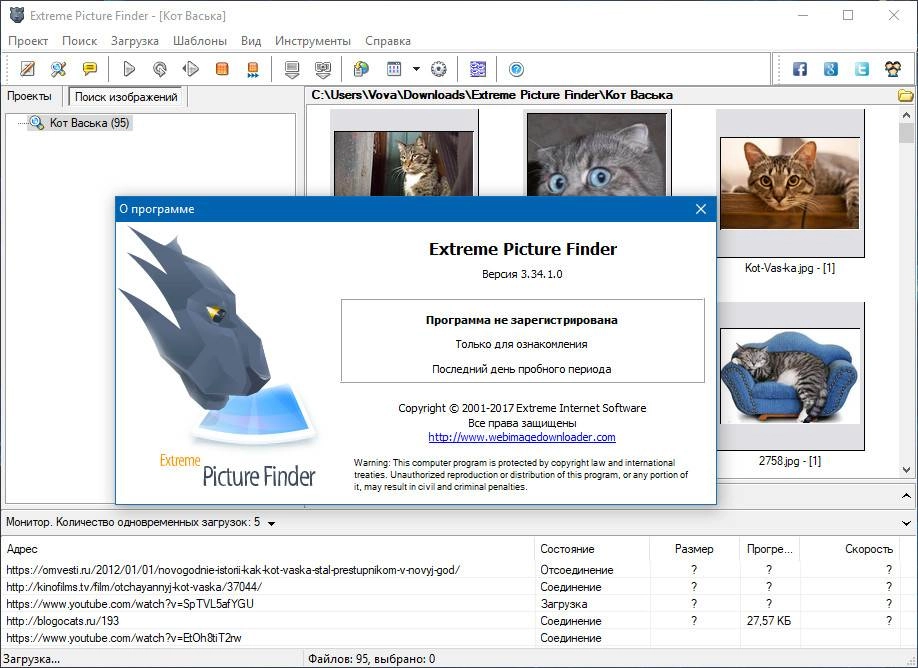918x668 pixels.
Task: Click the Размер column header
Action: [694, 549]
